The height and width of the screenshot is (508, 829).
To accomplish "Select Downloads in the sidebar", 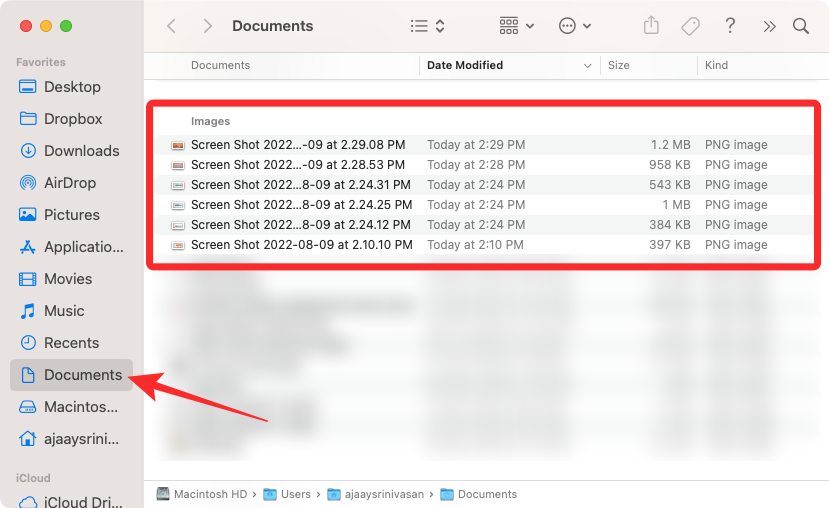I will [x=81, y=151].
